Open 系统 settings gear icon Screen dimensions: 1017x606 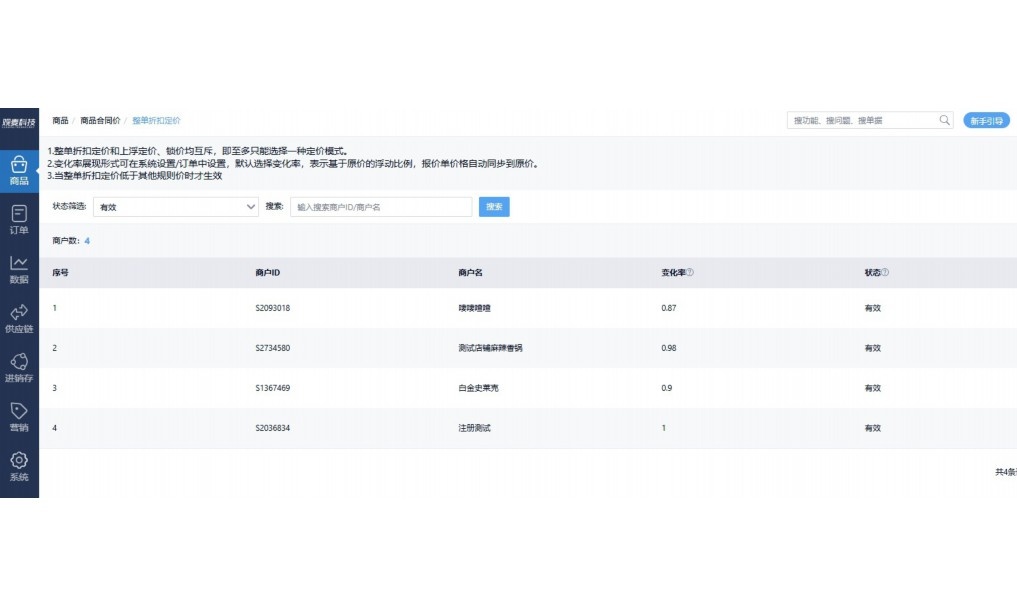tap(19, 465)
